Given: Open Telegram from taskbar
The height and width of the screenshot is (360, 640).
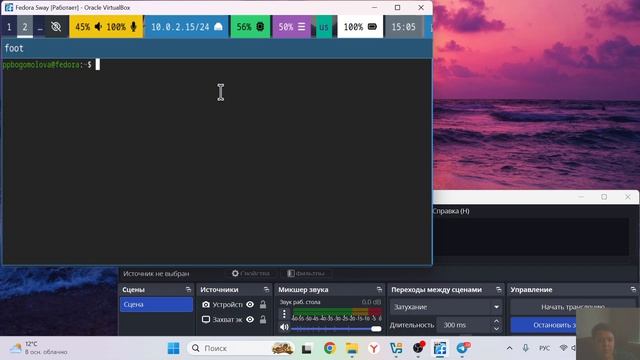Looking at the screenshot, I should coord(462,348).
